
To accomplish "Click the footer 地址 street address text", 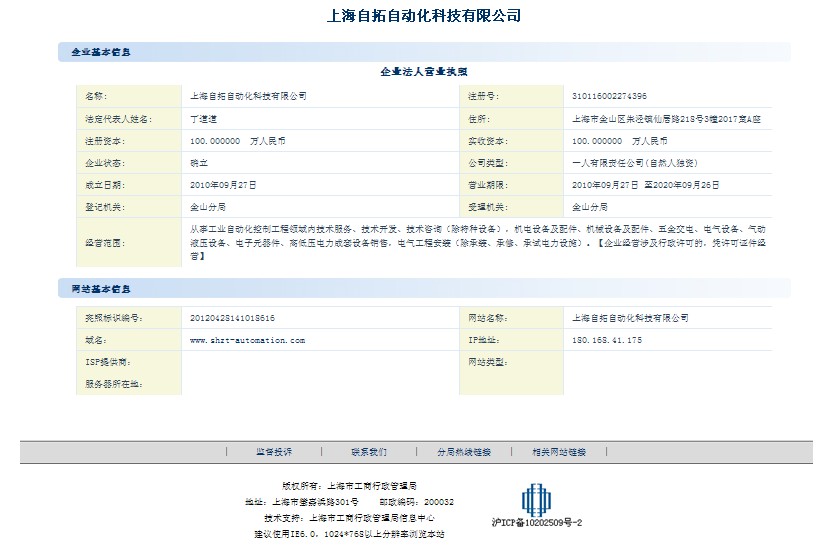I will (302, 502).
